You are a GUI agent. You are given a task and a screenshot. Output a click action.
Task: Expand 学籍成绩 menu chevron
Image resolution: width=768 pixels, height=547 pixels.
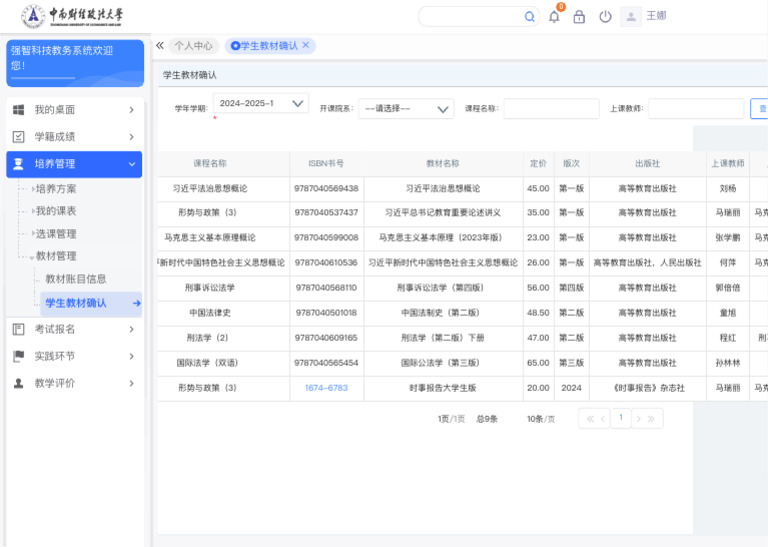click(x=131, y=137)
